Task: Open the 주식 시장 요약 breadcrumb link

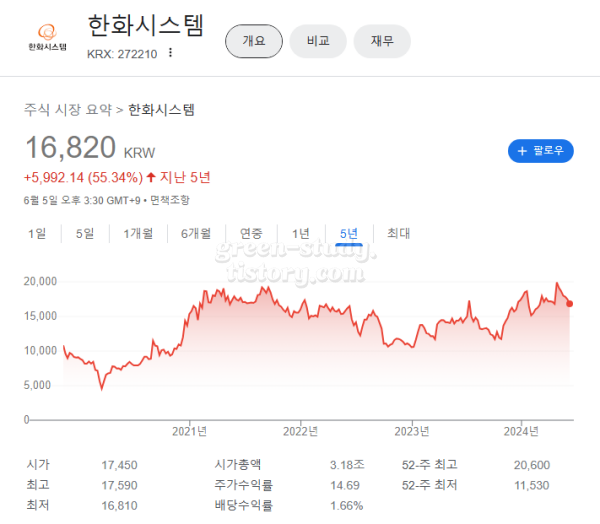Action: point(68,110)
